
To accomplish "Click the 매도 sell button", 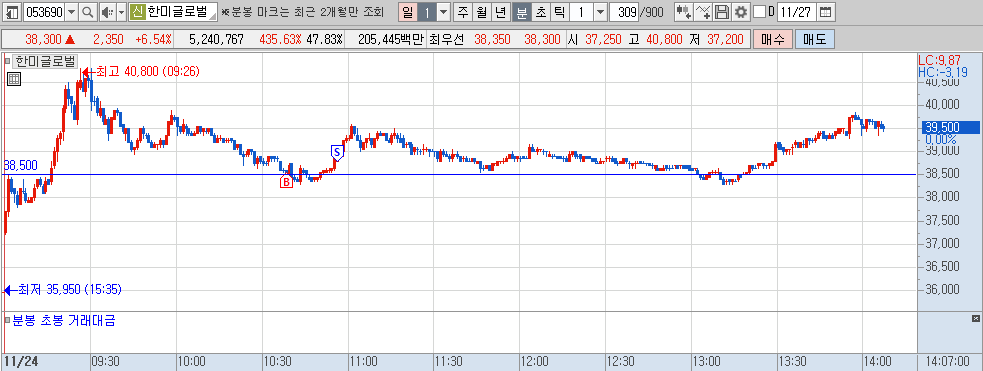I will (x=815, y=39).
